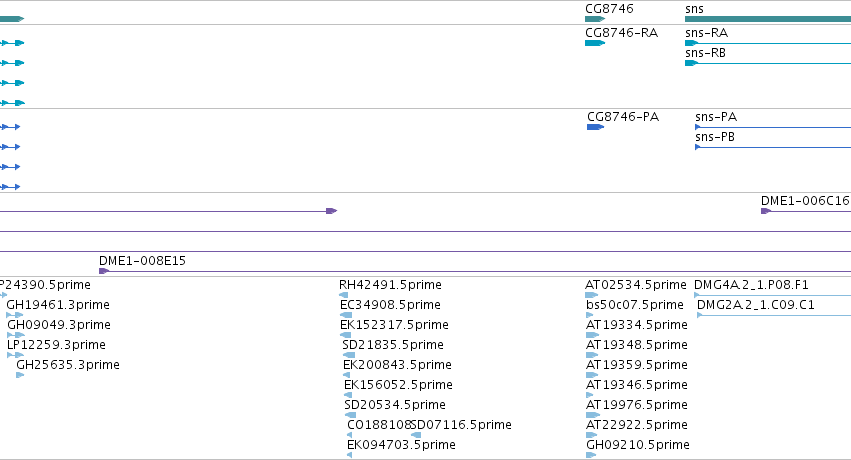851x460 pixels.
Task: Pick EST SD20534.5prime
Action: (x=395, y=405)
